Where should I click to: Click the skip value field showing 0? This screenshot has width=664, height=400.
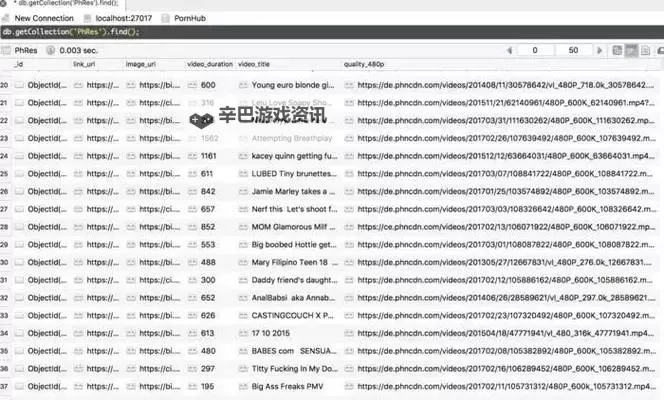[535, 49]
